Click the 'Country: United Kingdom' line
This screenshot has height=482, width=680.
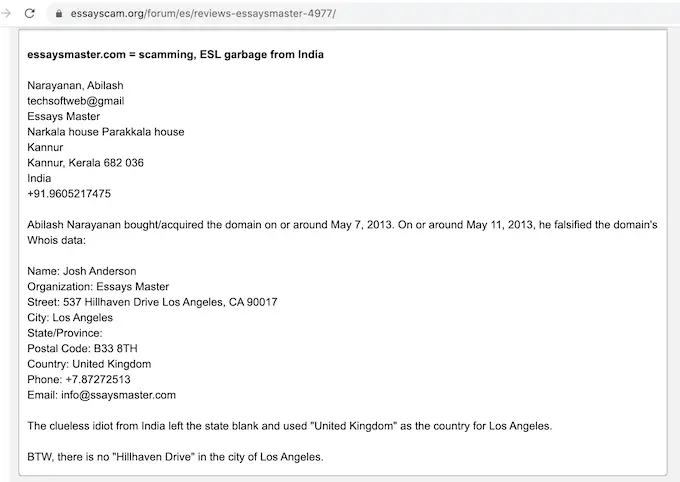pos(89,364)
